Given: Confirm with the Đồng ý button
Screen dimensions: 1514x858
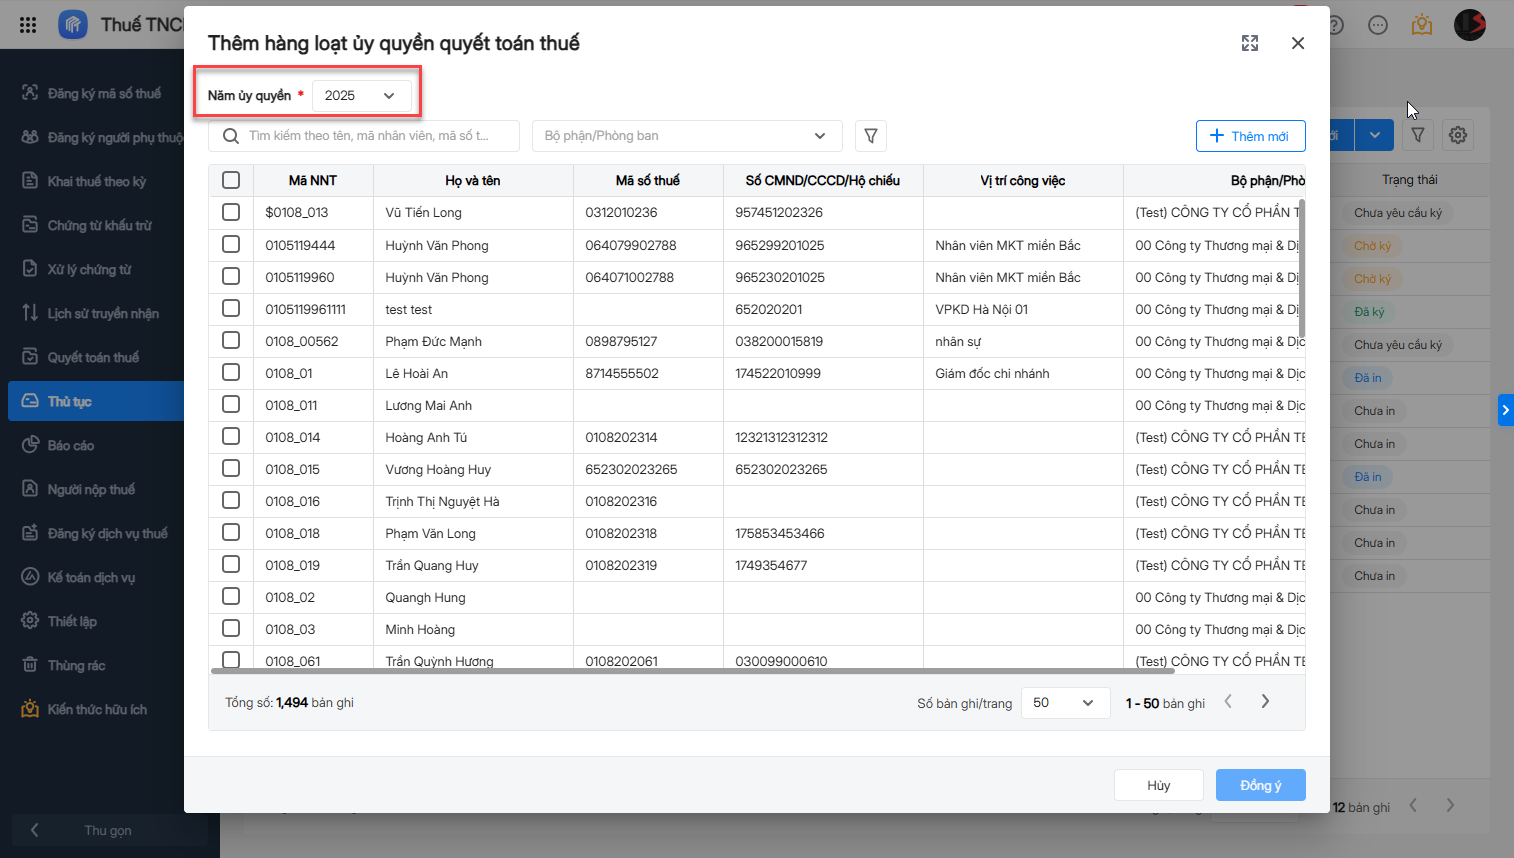Looking at the screenshot, I should pos(1260,785).
